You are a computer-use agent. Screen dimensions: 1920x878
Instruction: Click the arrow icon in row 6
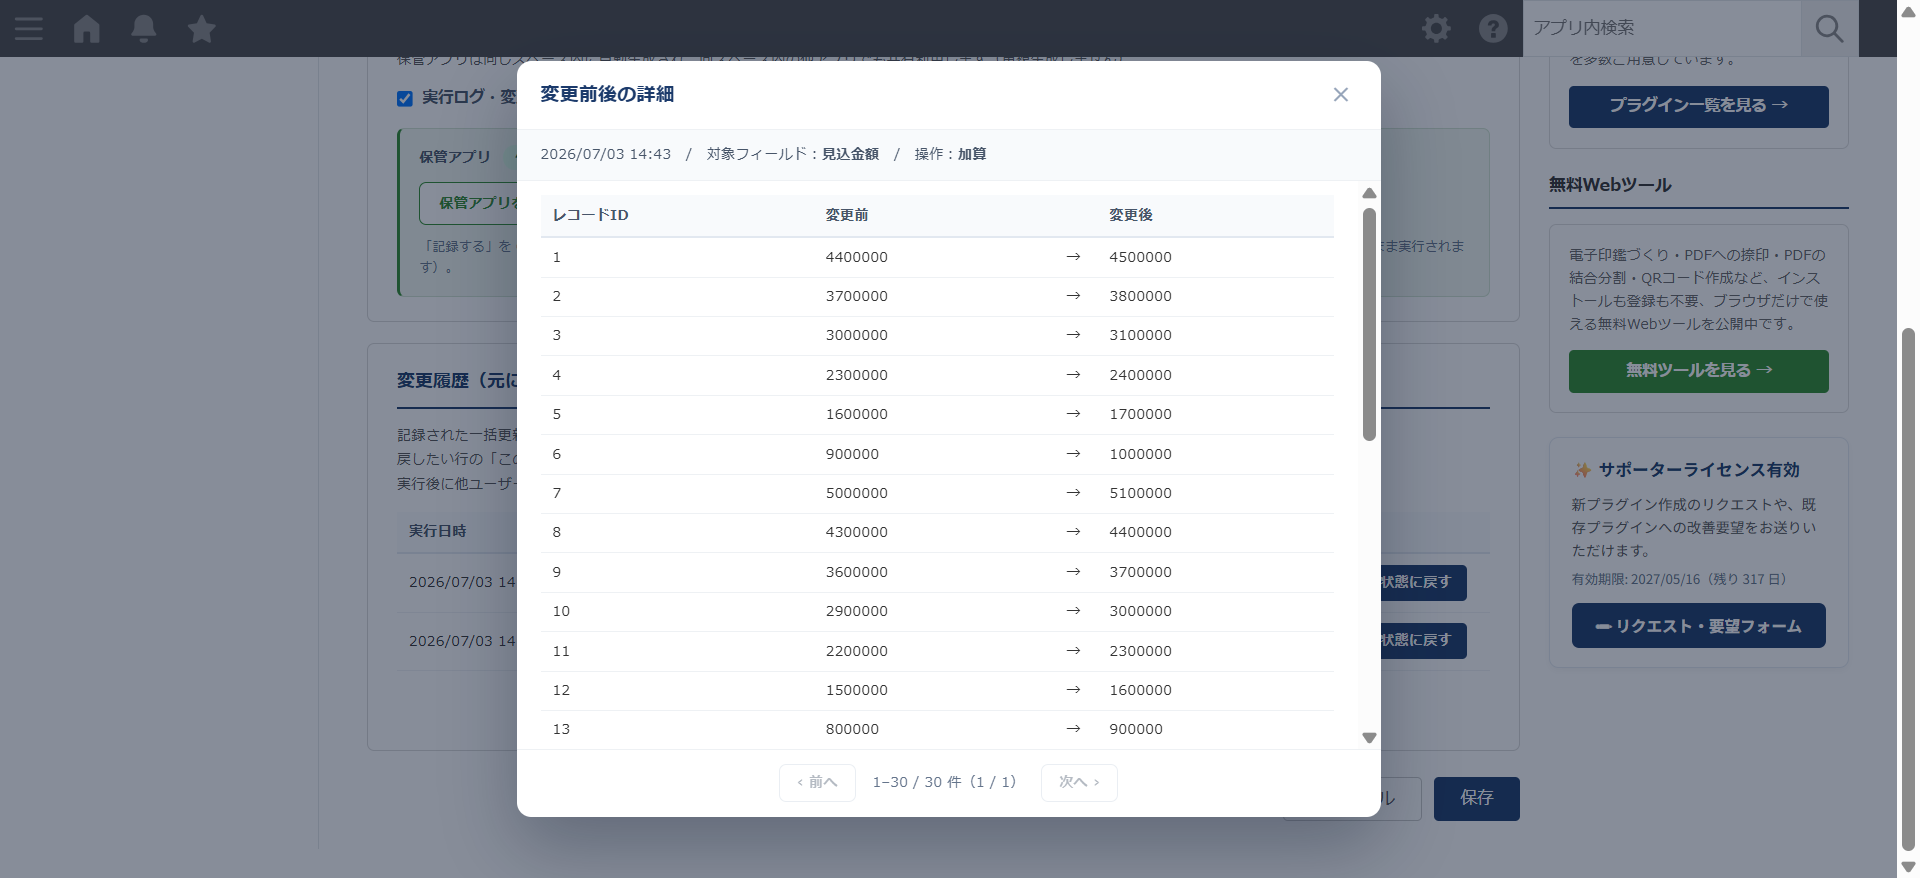coord(1073,454)
